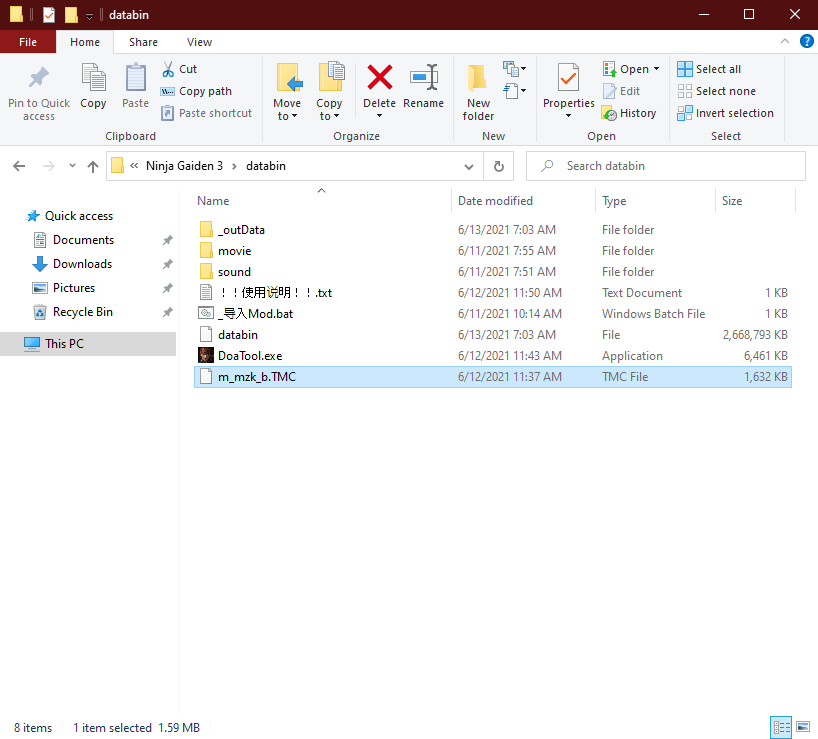
Task: Switch to the View ribbon tab
Action: (x=199, y=42)
